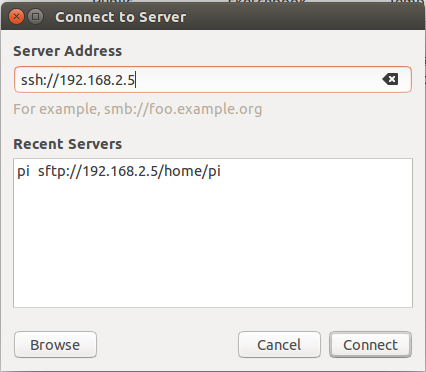This screenshot has height=372, width=426.
Task: Click blank space right of entered address
Action: pyautogui.click(x=258, y=80)
